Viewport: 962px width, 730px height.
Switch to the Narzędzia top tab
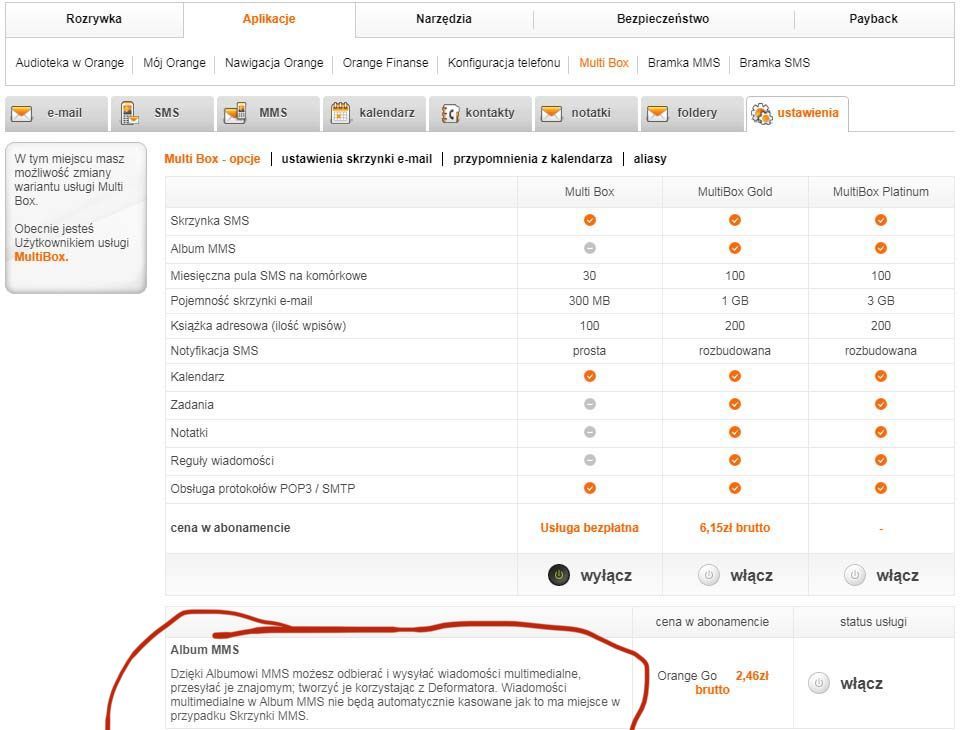point(444,19)
